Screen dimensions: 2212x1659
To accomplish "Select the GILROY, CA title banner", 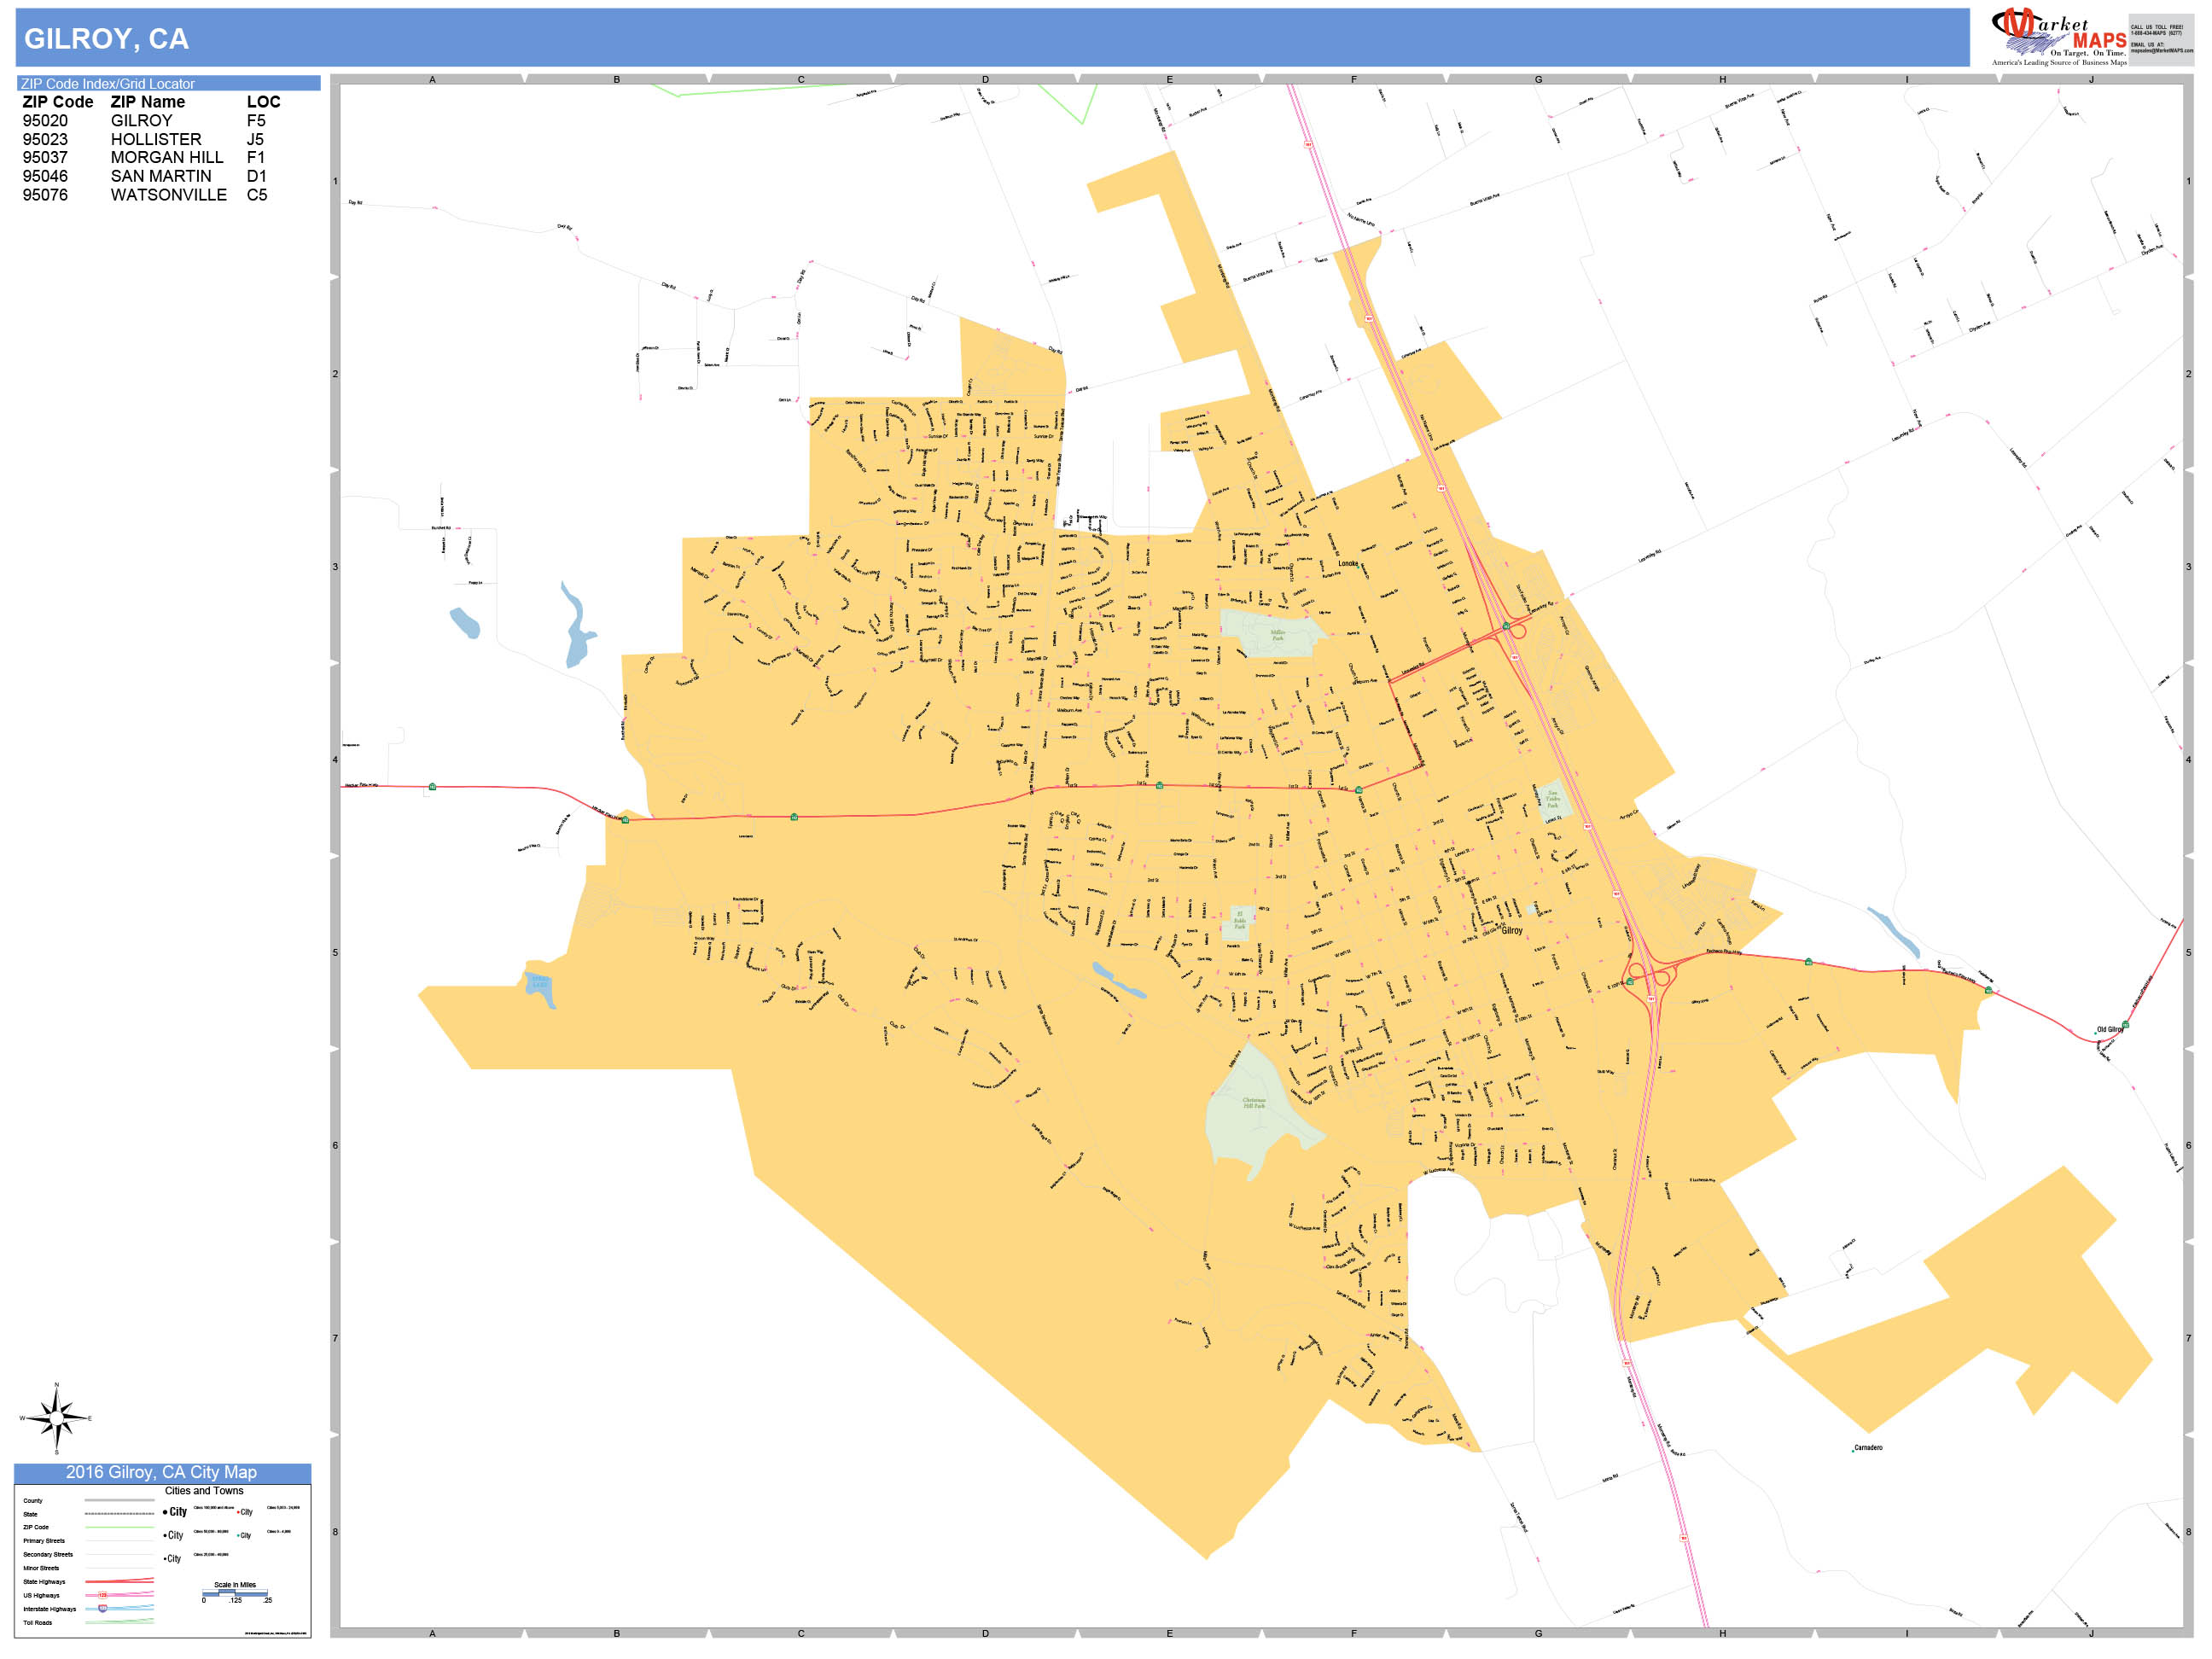I will coord(106,38).
